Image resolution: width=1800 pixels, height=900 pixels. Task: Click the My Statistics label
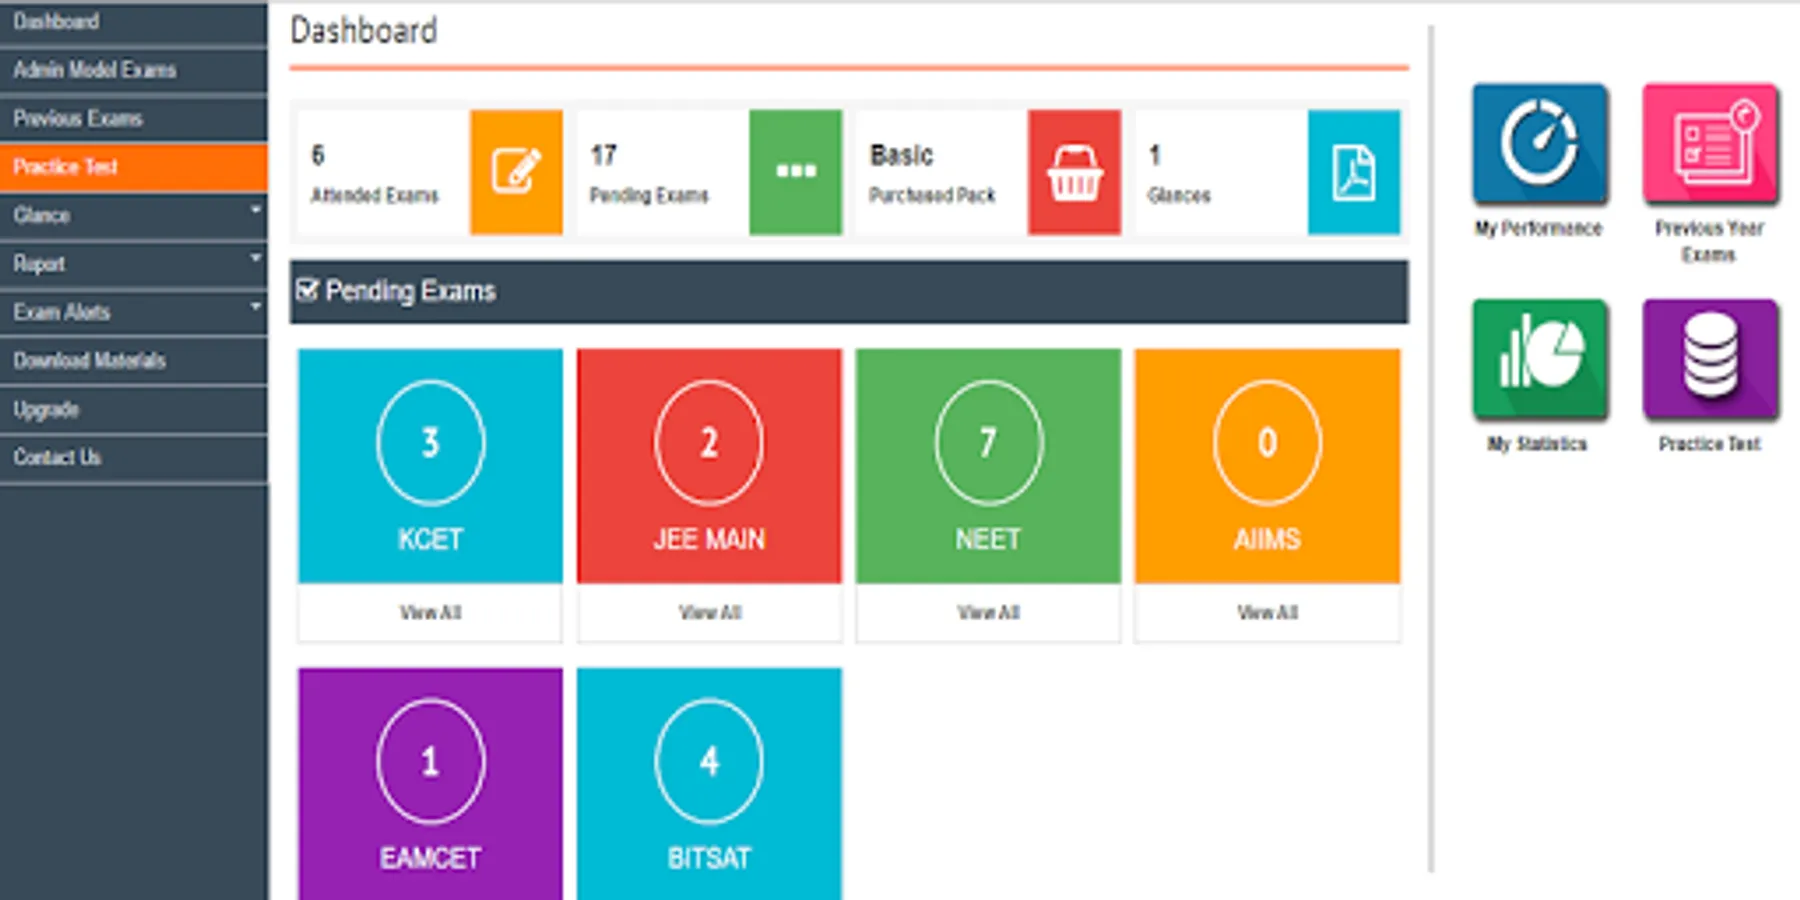click(1538, 444)
